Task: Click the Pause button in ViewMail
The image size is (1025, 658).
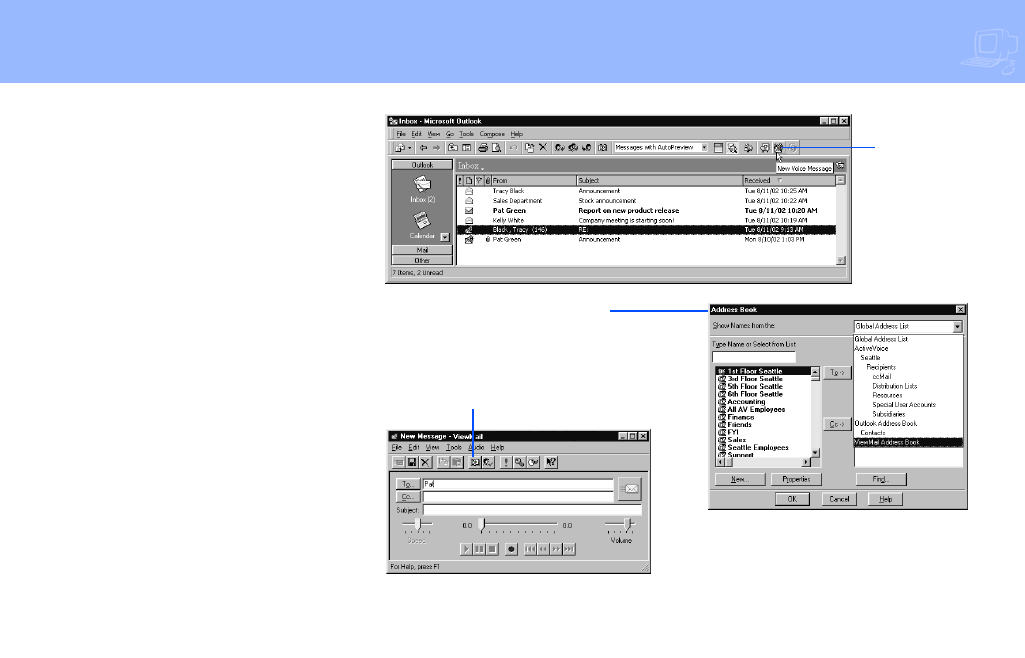Action: (x=479, y=550)
